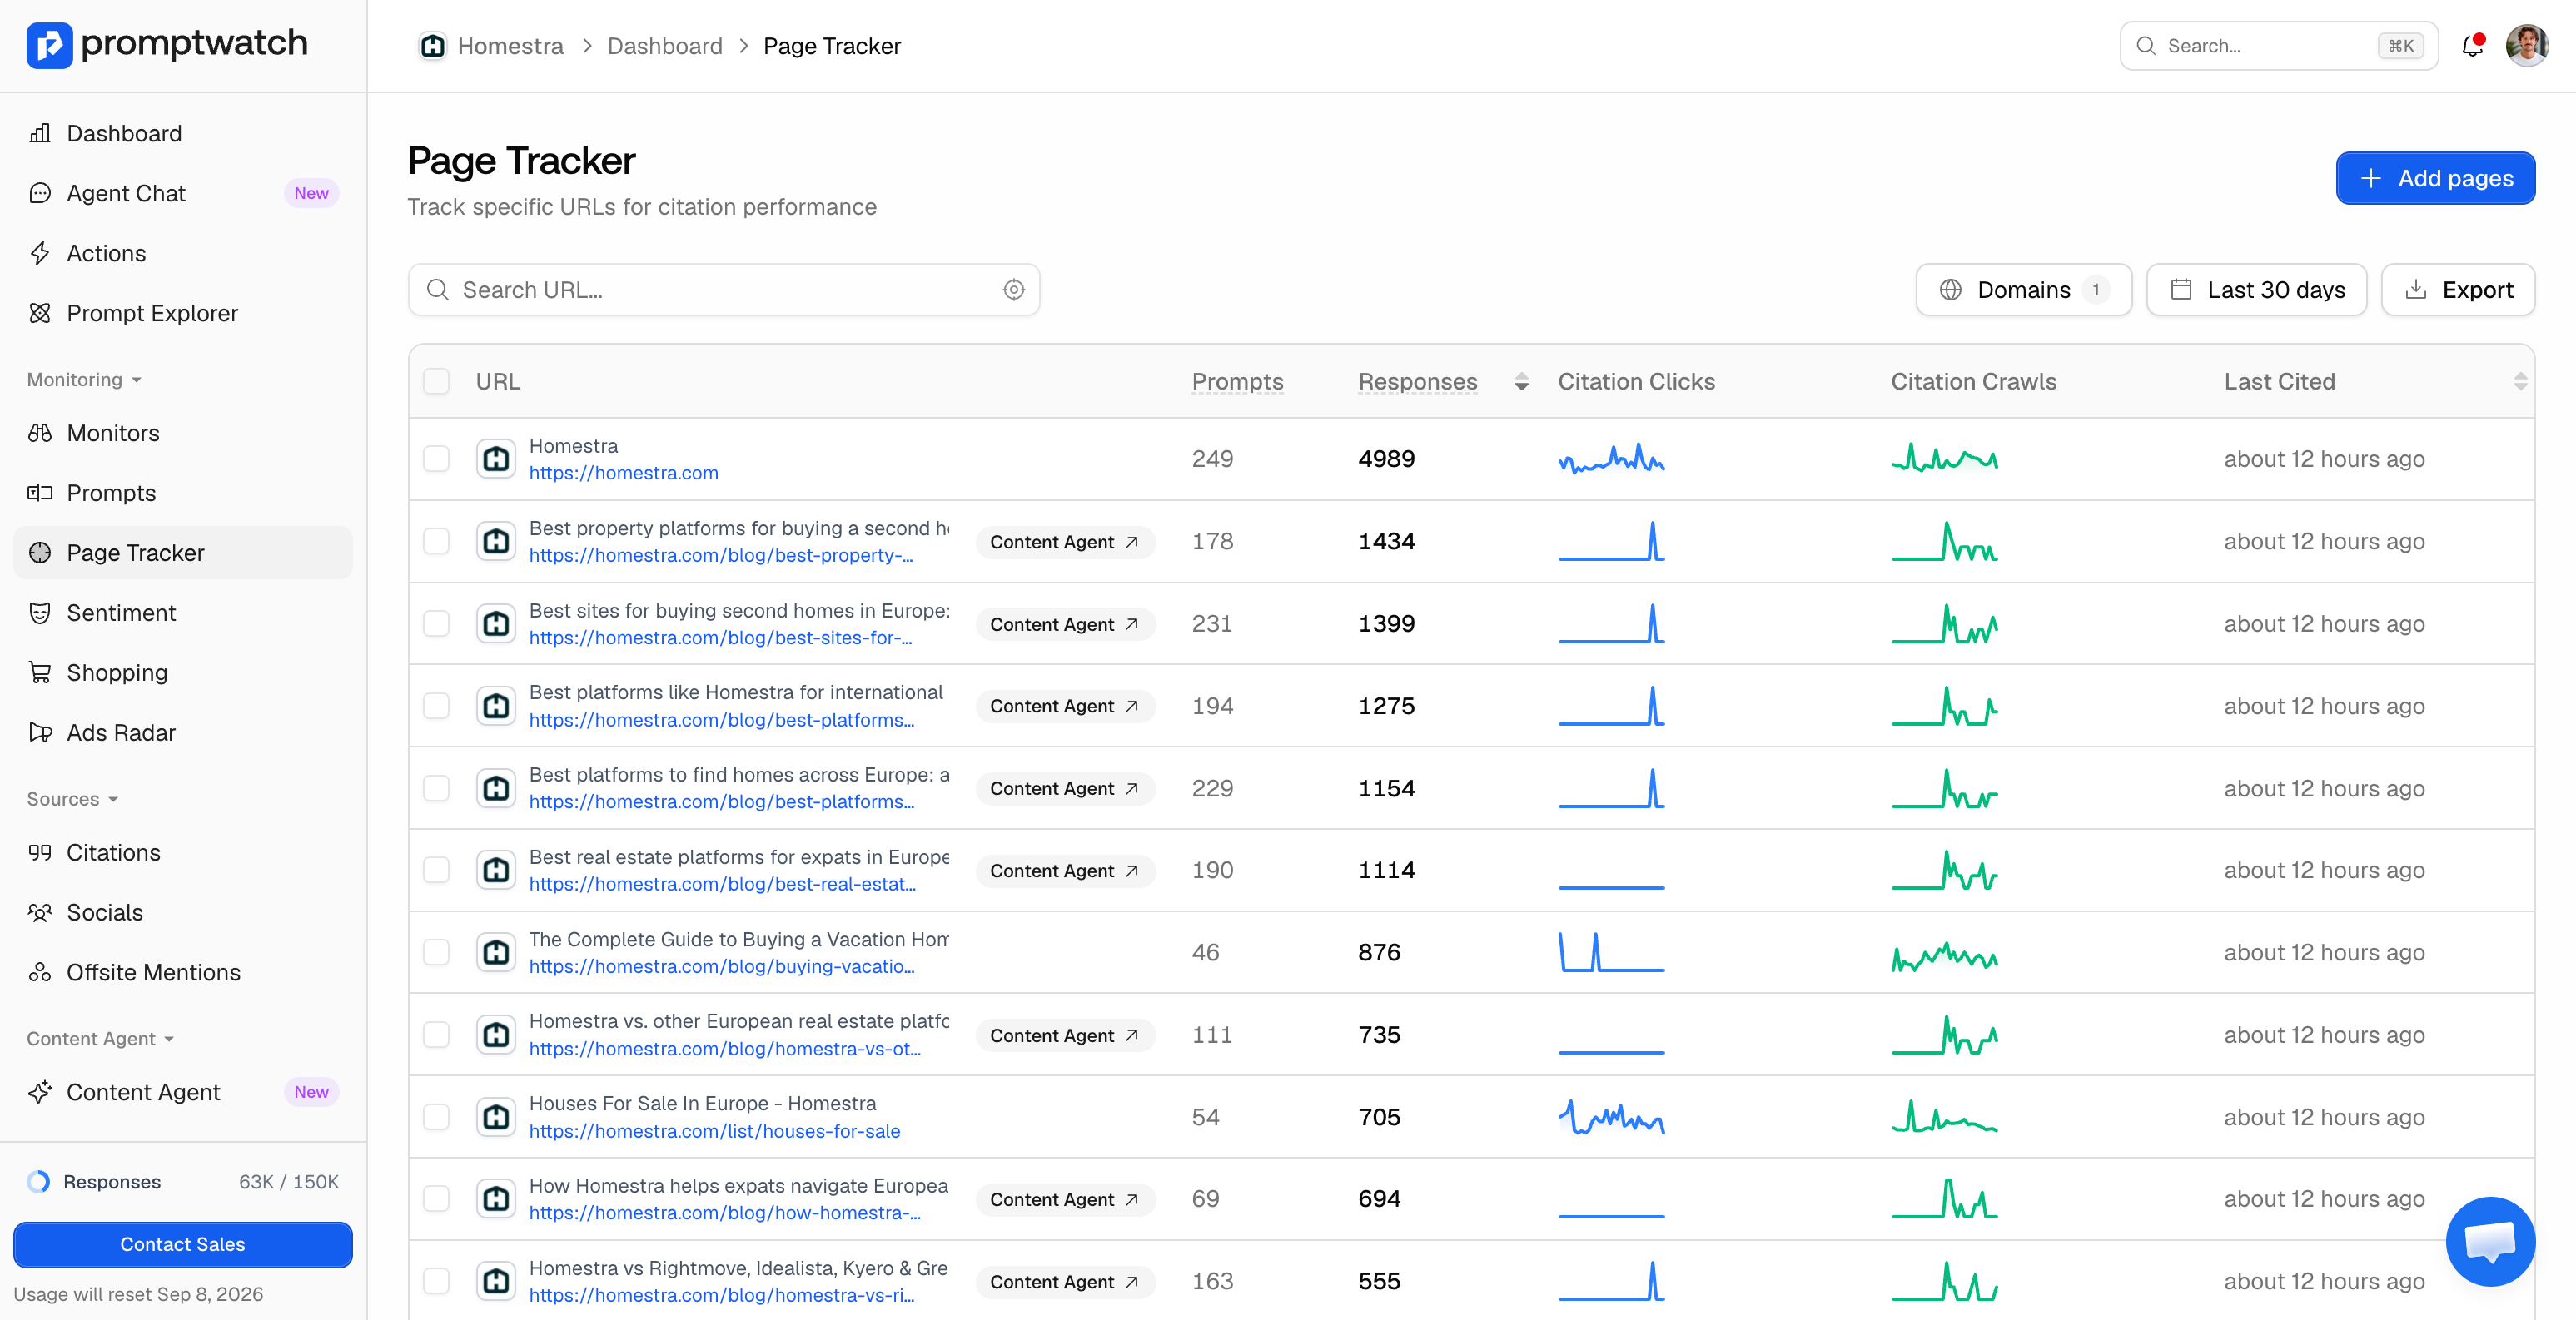The height and width of the screenshot is (1320, 2576).
Task: Collapse the Monitoring section
Action: tap(84, 380)
